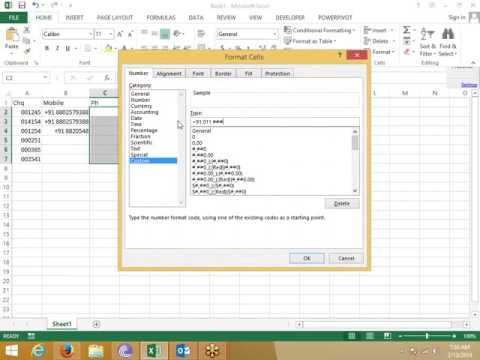This screenshot has width=480, height=360.
Task: Click Sign in at top right
Action: click(x=456, y=17)
